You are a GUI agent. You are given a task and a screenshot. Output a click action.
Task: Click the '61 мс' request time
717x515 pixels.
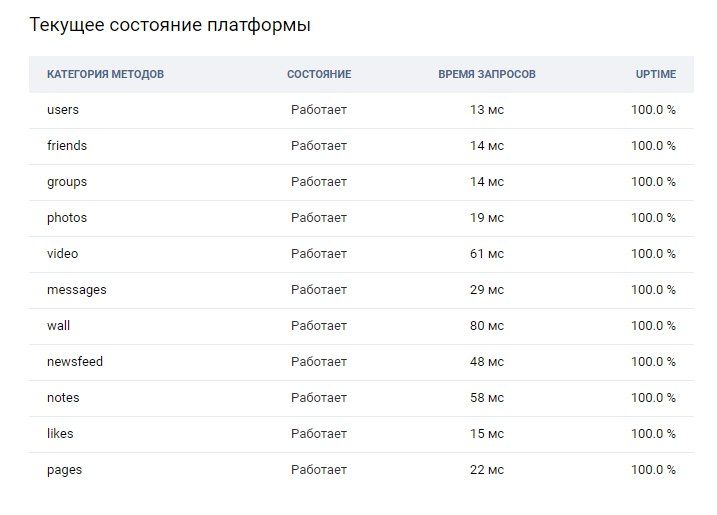487,253
